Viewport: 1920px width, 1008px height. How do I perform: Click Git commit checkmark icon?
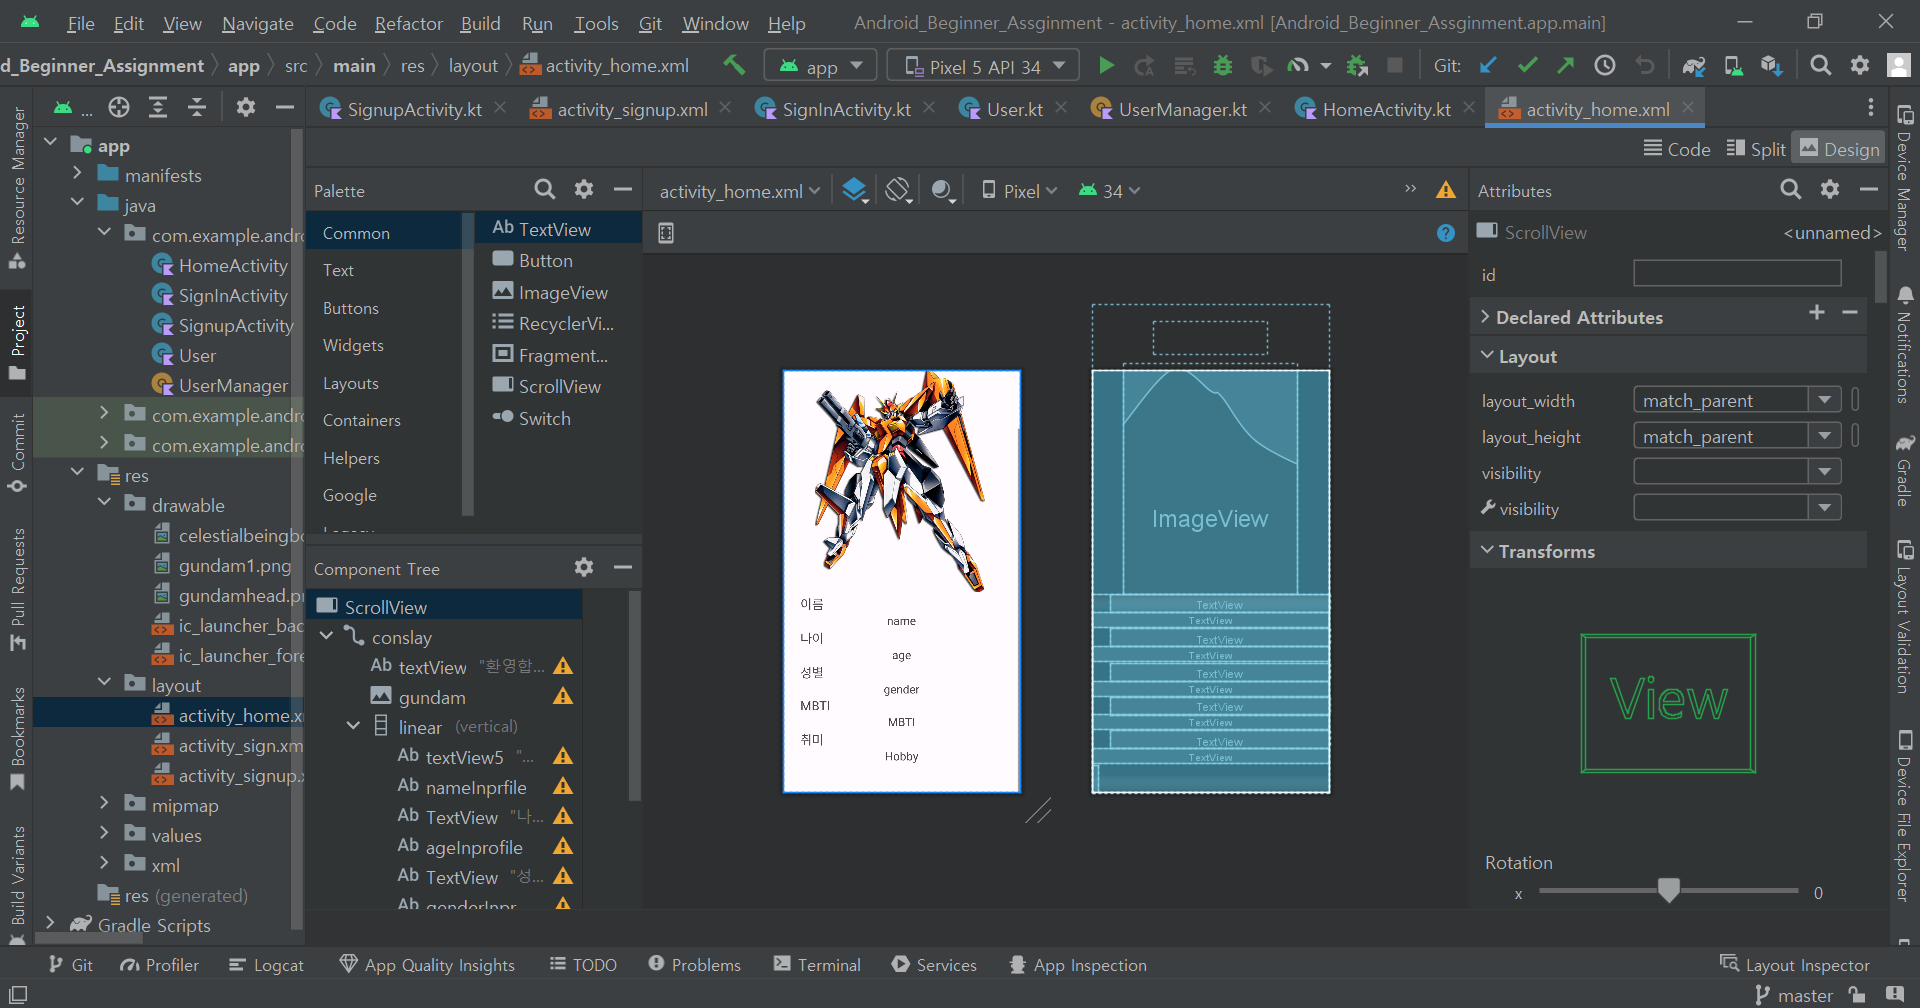point(1527,66)
